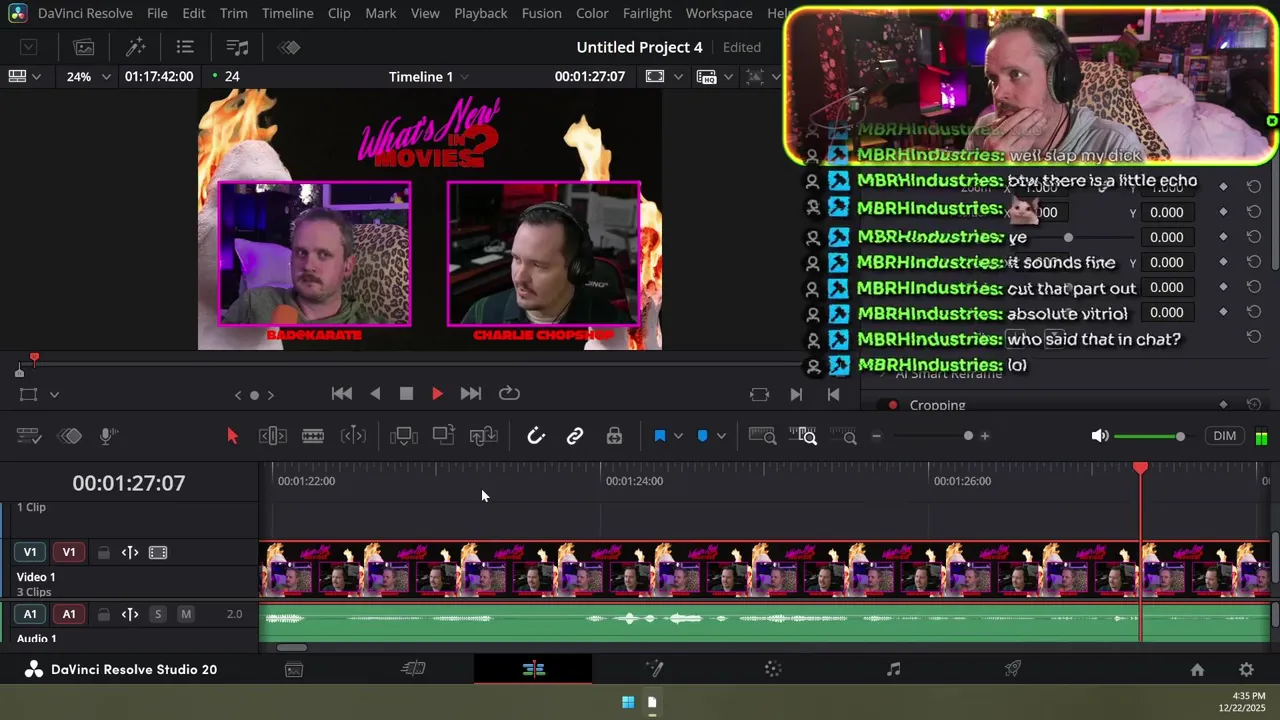Open the transform overlay dropdown below viewer
This screenshot has height=720, width=1280.
[54, 395]
